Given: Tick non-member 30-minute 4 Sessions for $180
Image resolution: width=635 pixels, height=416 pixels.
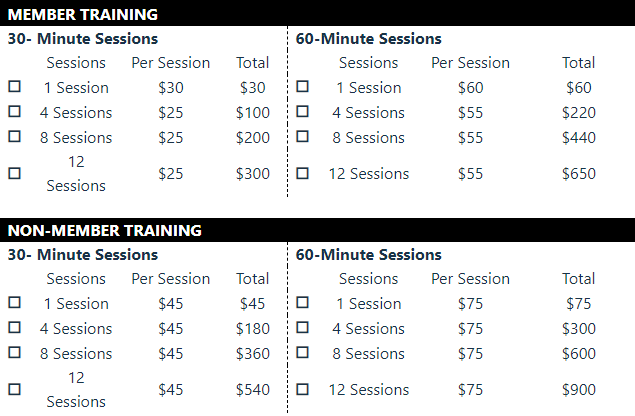Looking at the screenshot, I should tap(14, 328).
